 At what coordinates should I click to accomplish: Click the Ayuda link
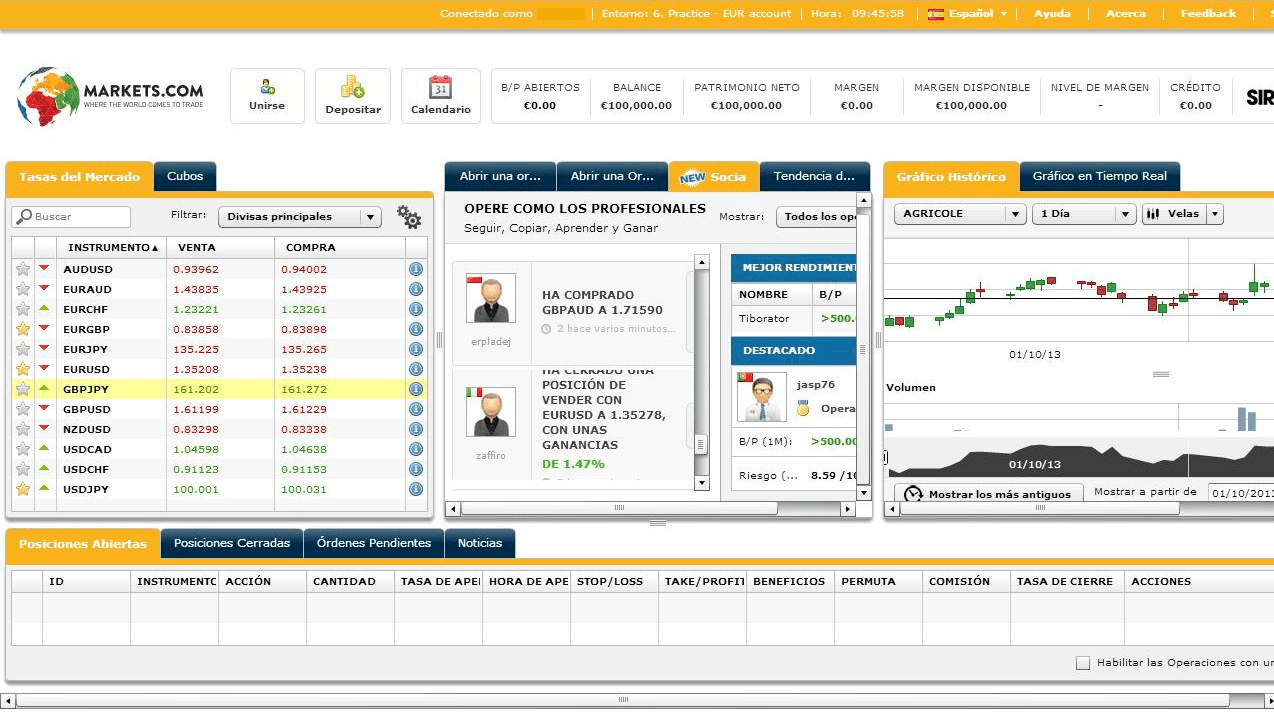(1052, 14)
